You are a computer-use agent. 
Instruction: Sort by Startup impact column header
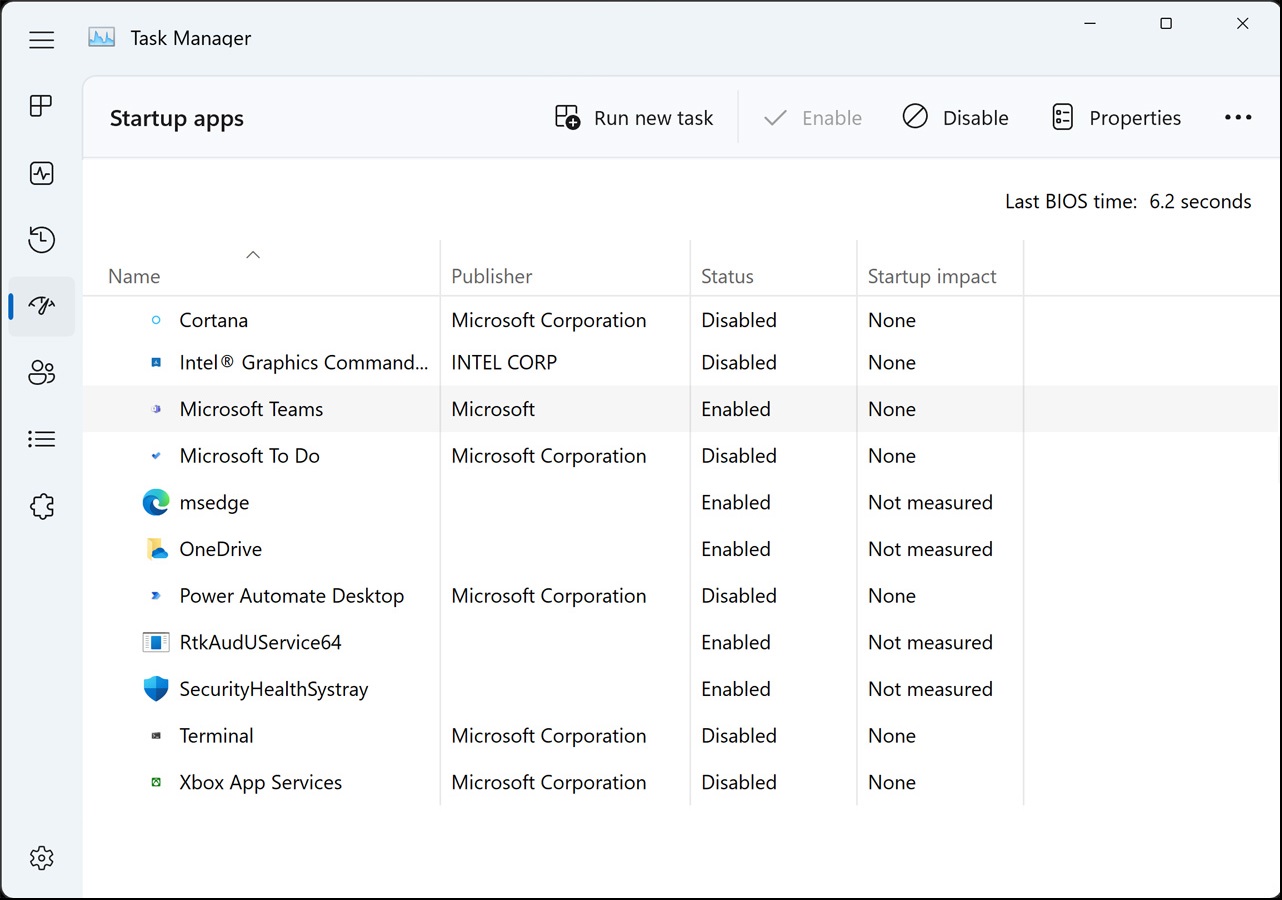931,277
